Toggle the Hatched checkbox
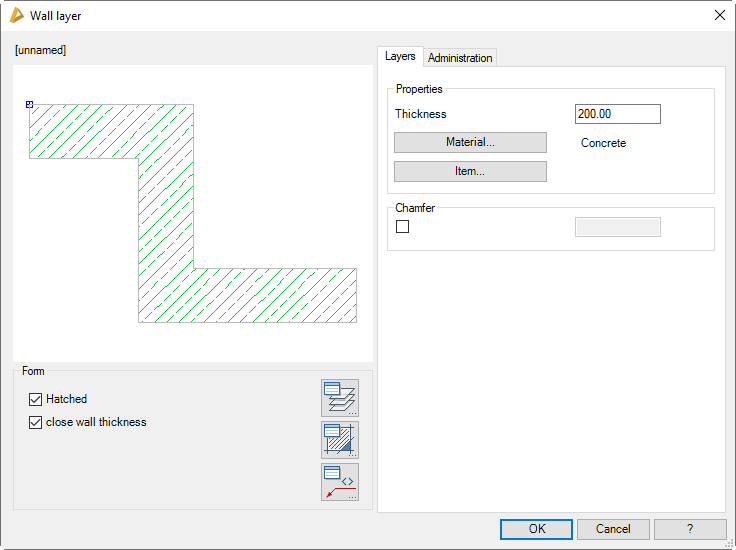The image size is (736, 550). [36, 399]
